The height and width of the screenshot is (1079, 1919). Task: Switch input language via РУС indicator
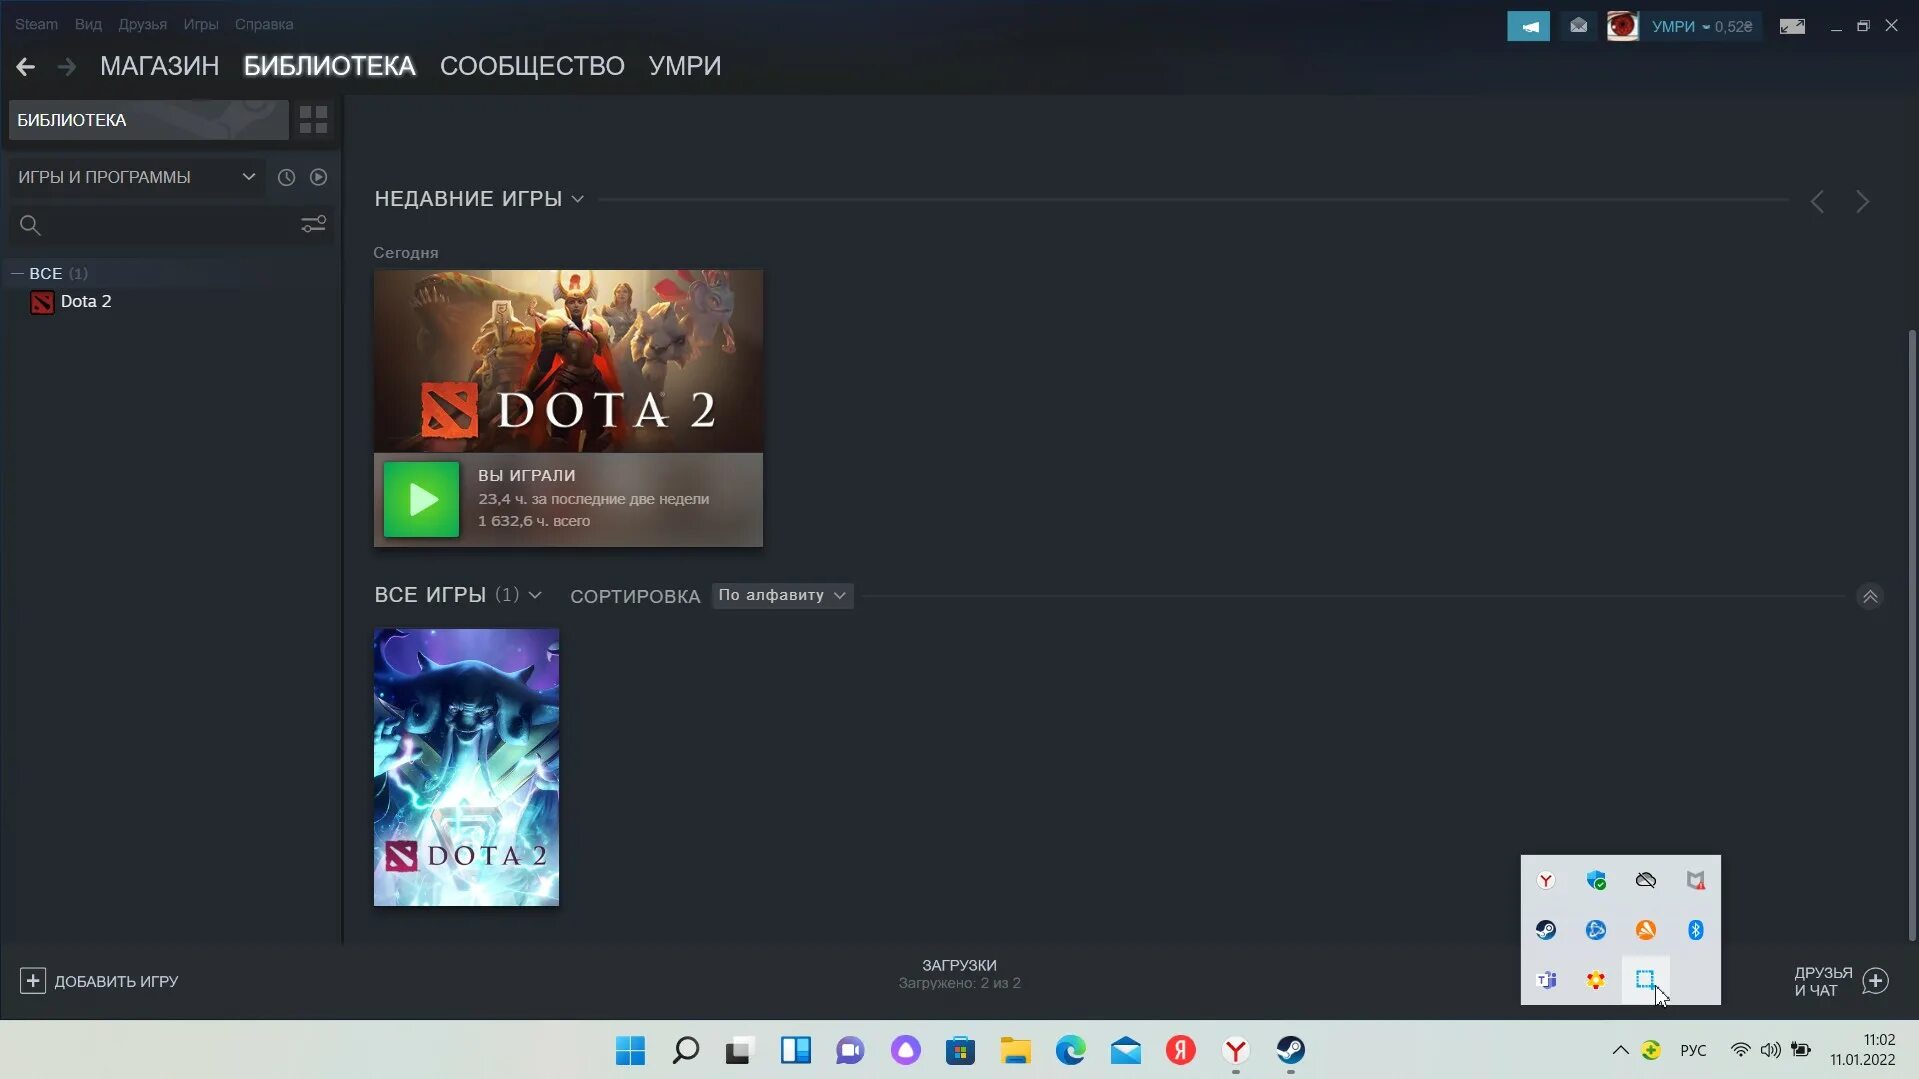pos(1693,1050)
